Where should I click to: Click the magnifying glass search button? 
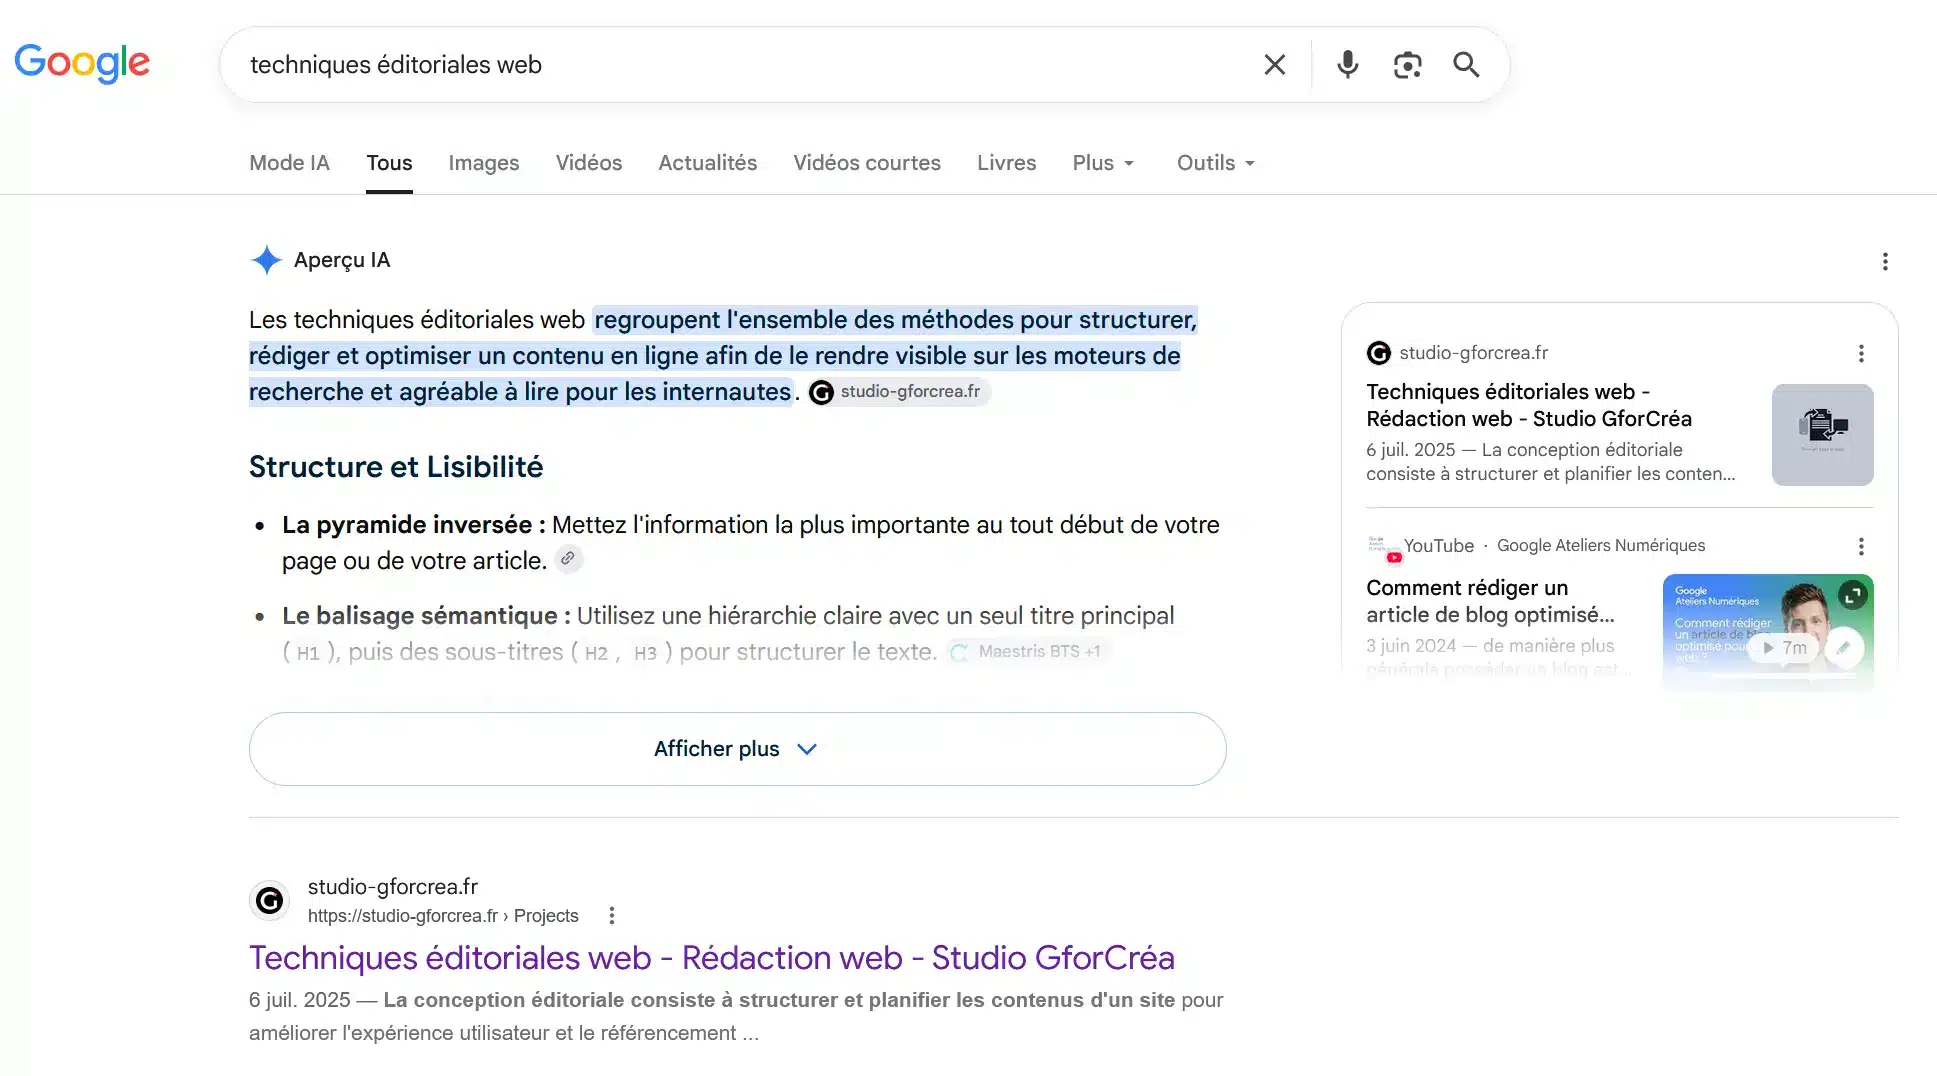point(1466,65)
